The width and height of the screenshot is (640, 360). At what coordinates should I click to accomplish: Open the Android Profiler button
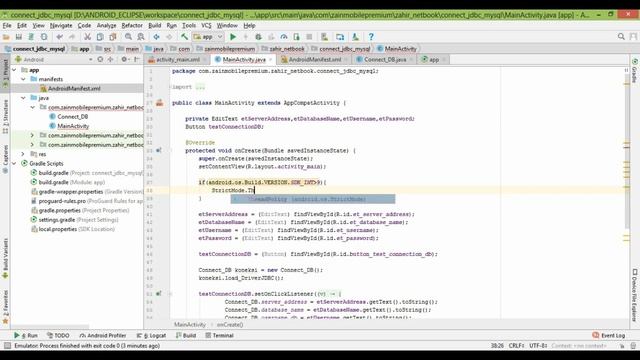tap(103, 336)
